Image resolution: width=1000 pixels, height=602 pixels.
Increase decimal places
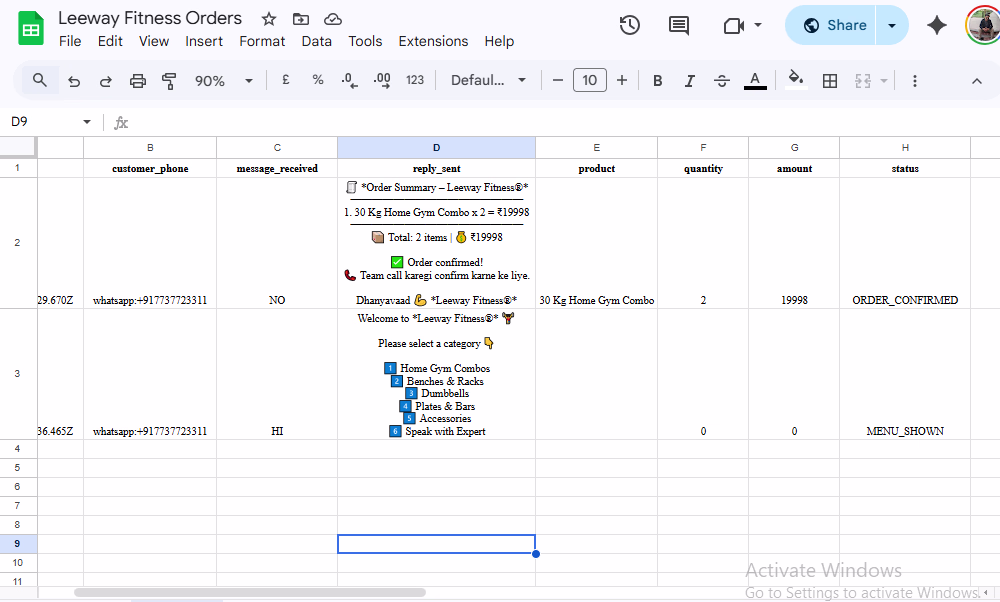(x=382, y=80)
